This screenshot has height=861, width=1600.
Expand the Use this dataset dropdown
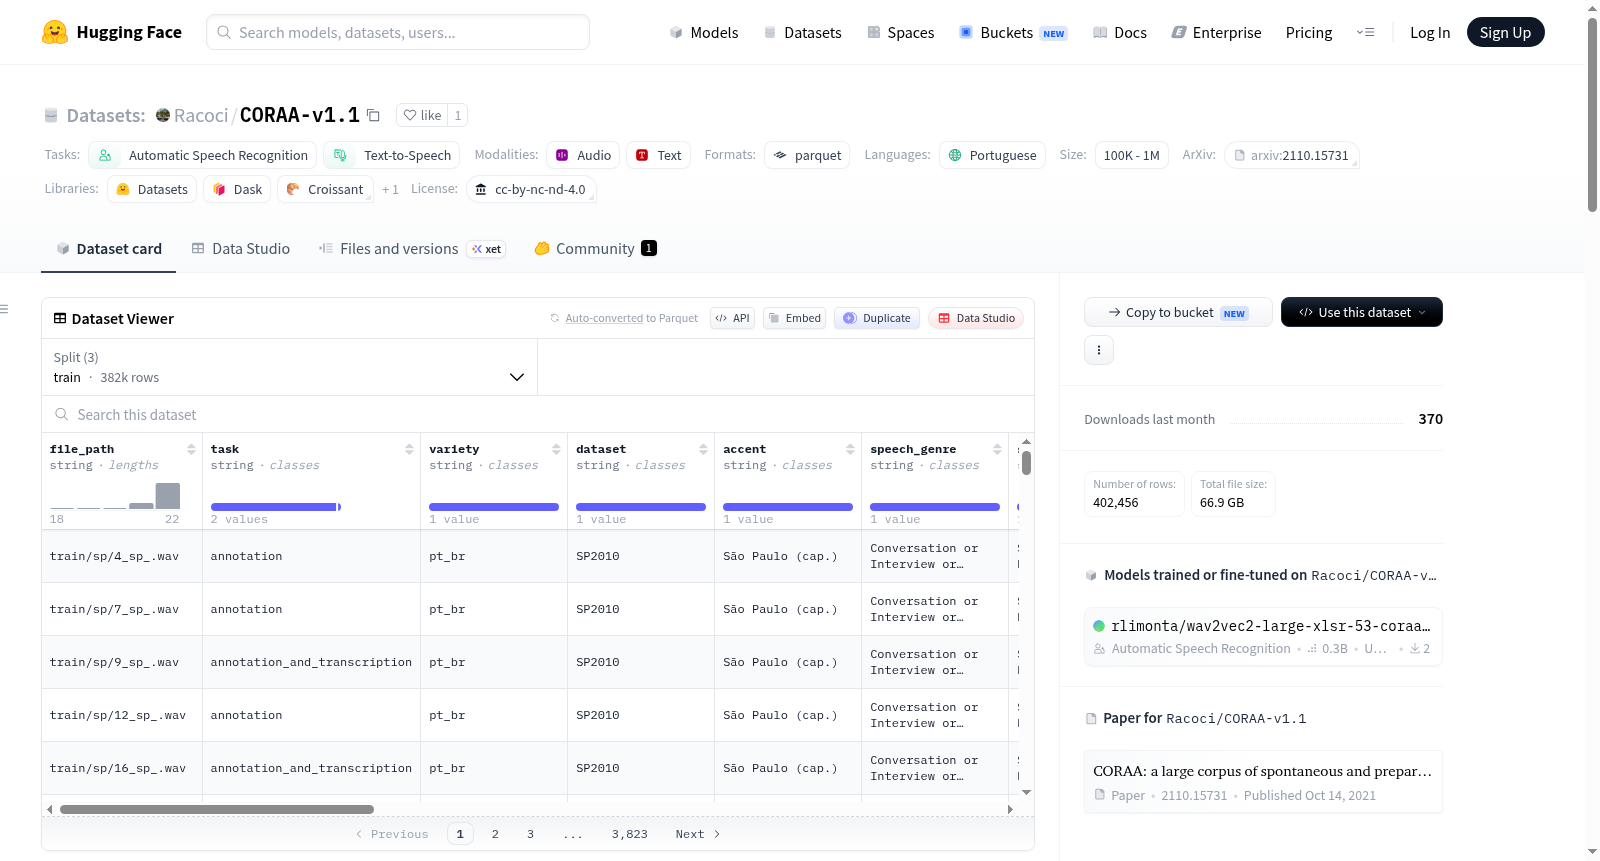[x=1362, y=312]
